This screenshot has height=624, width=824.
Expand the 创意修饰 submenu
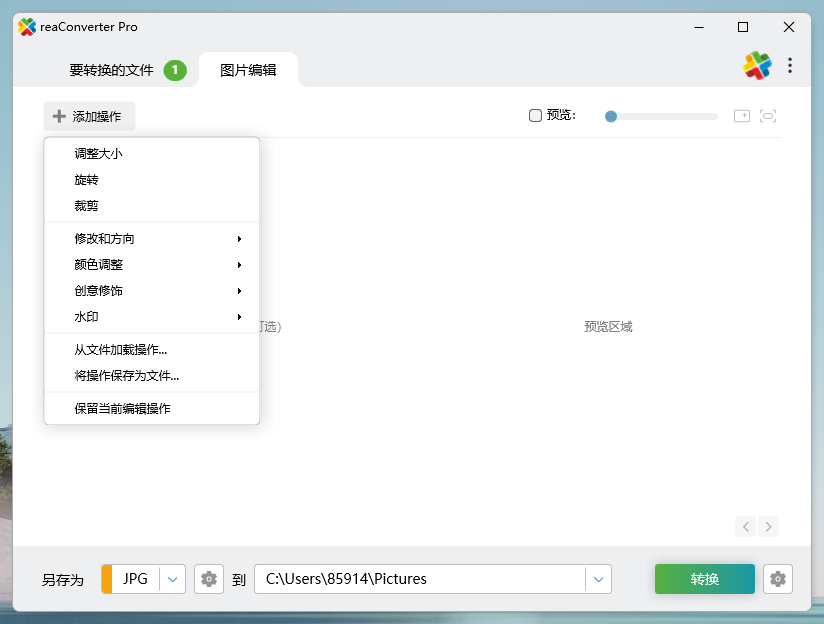(151, 291)
